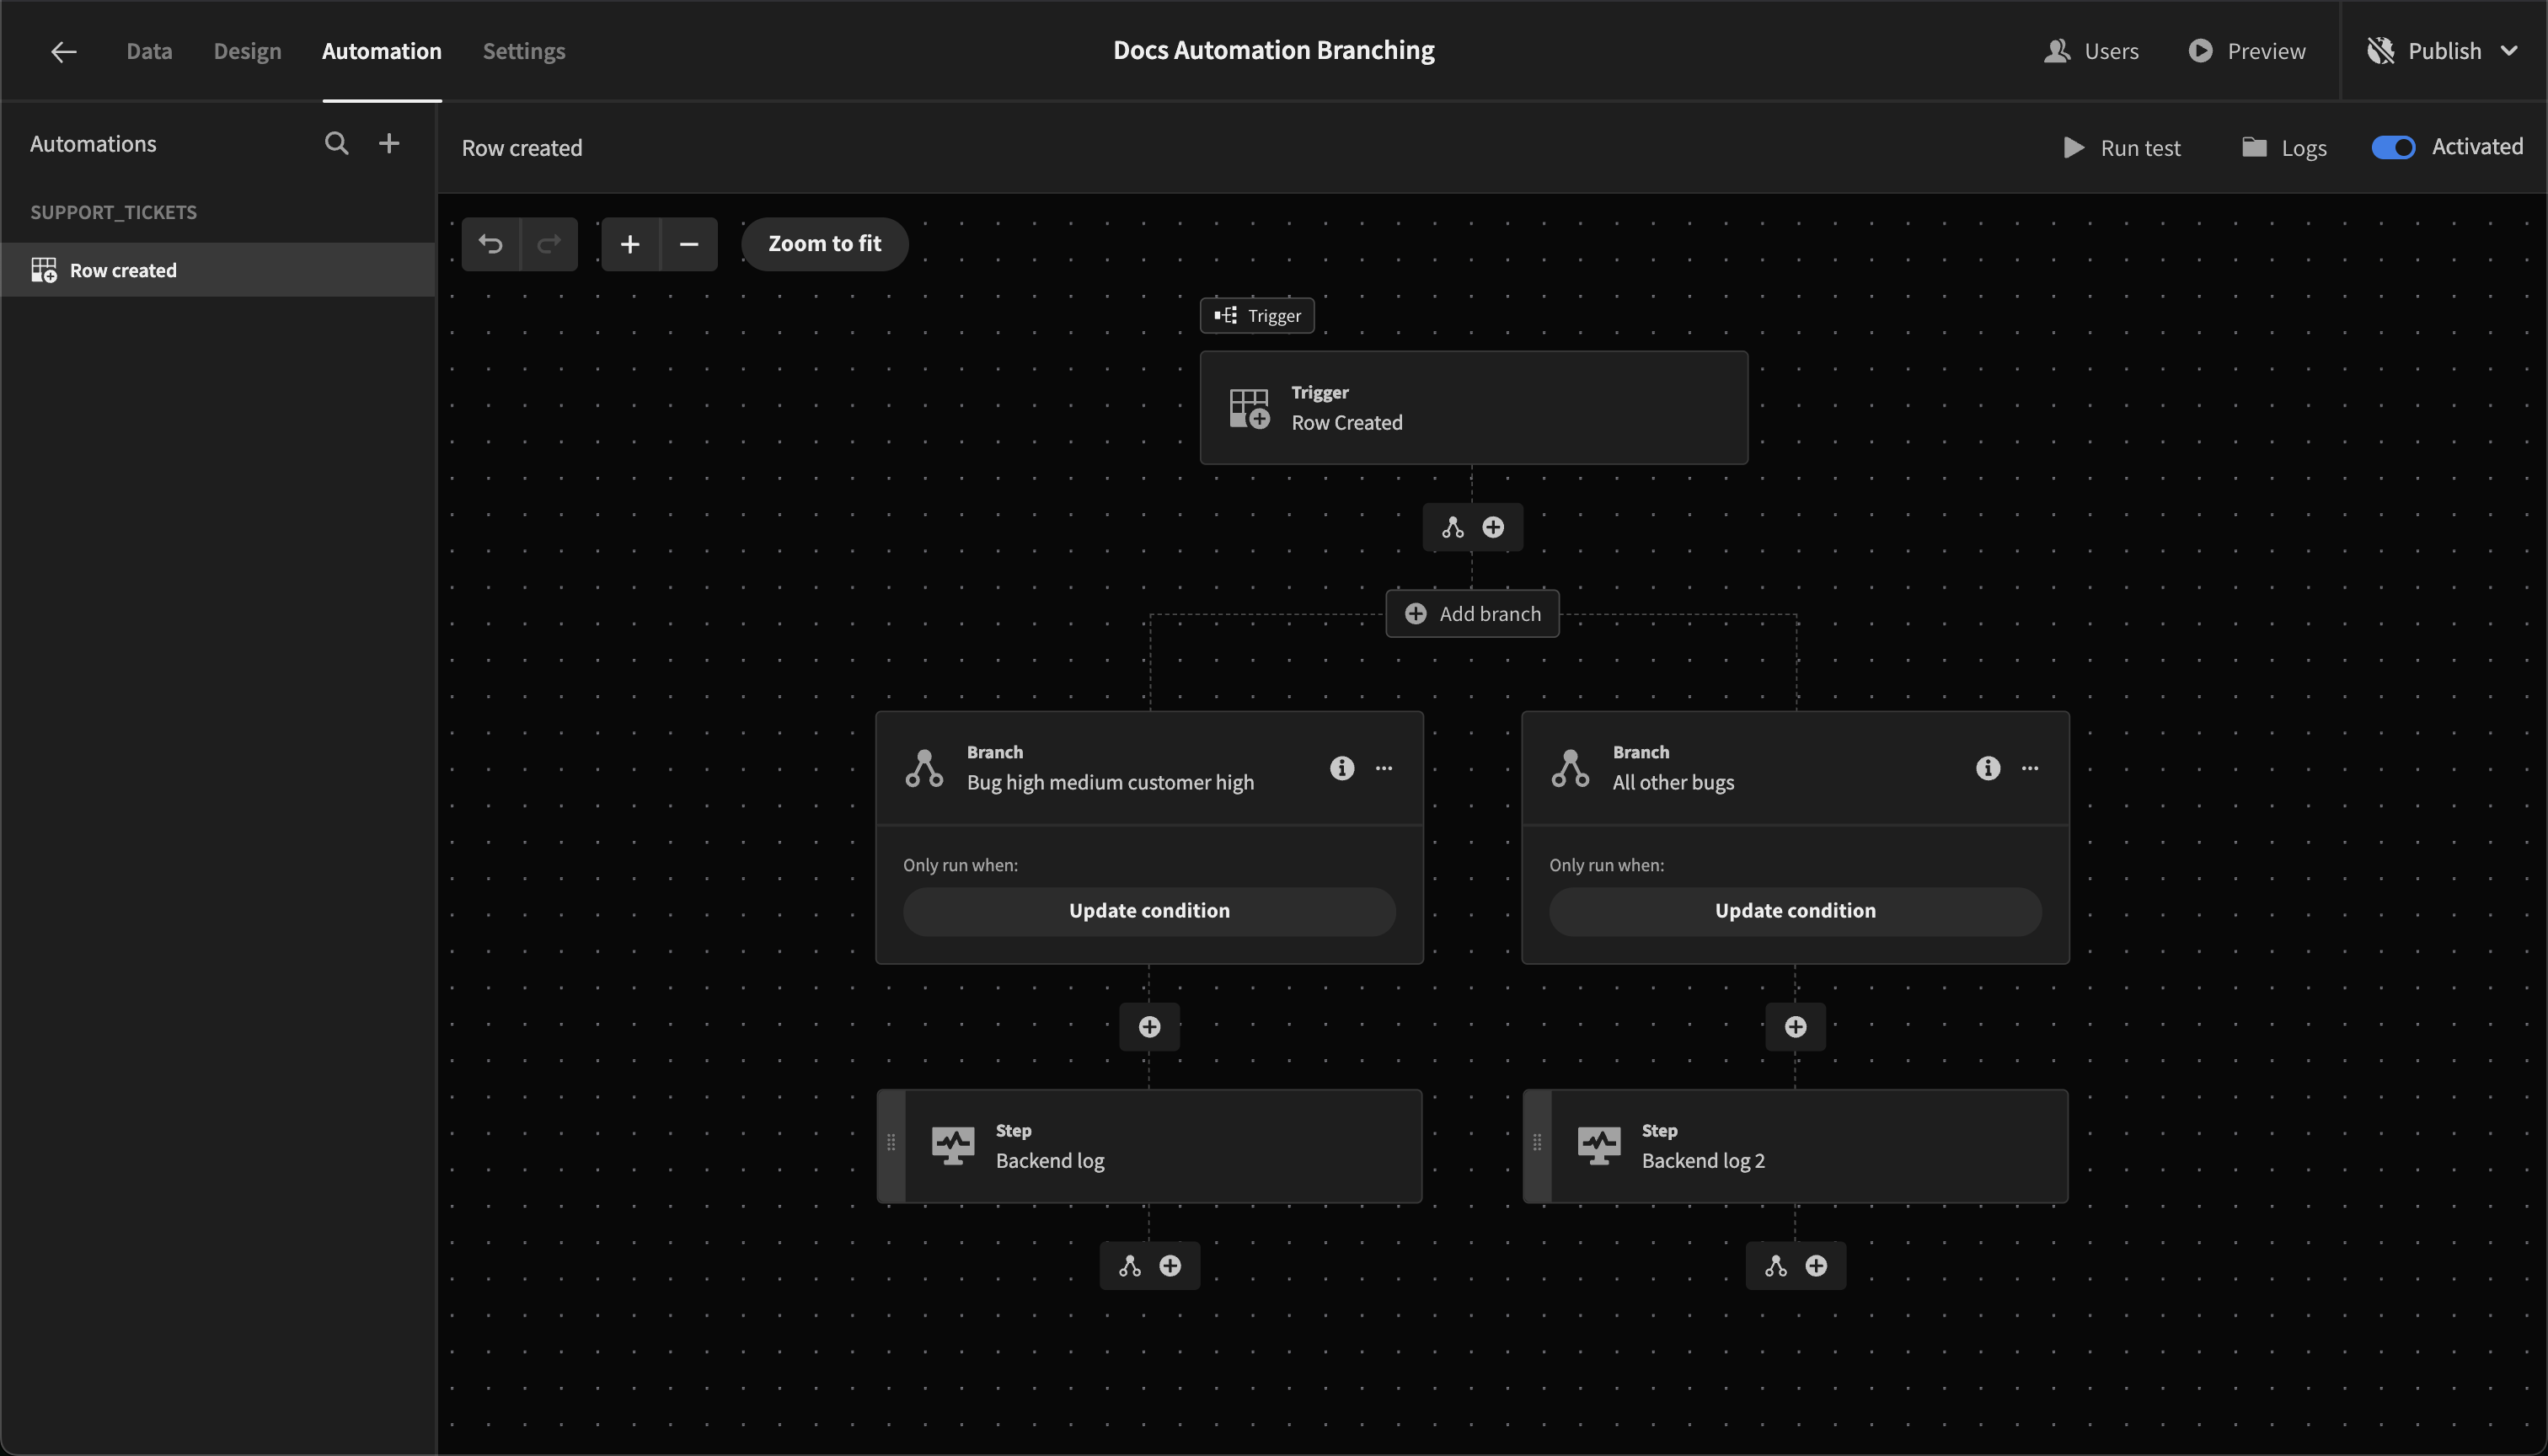Open info icon on All other bugs branch
Image resolution: width=2548 pixels, height=1456 pixels.
[1987, 768]
